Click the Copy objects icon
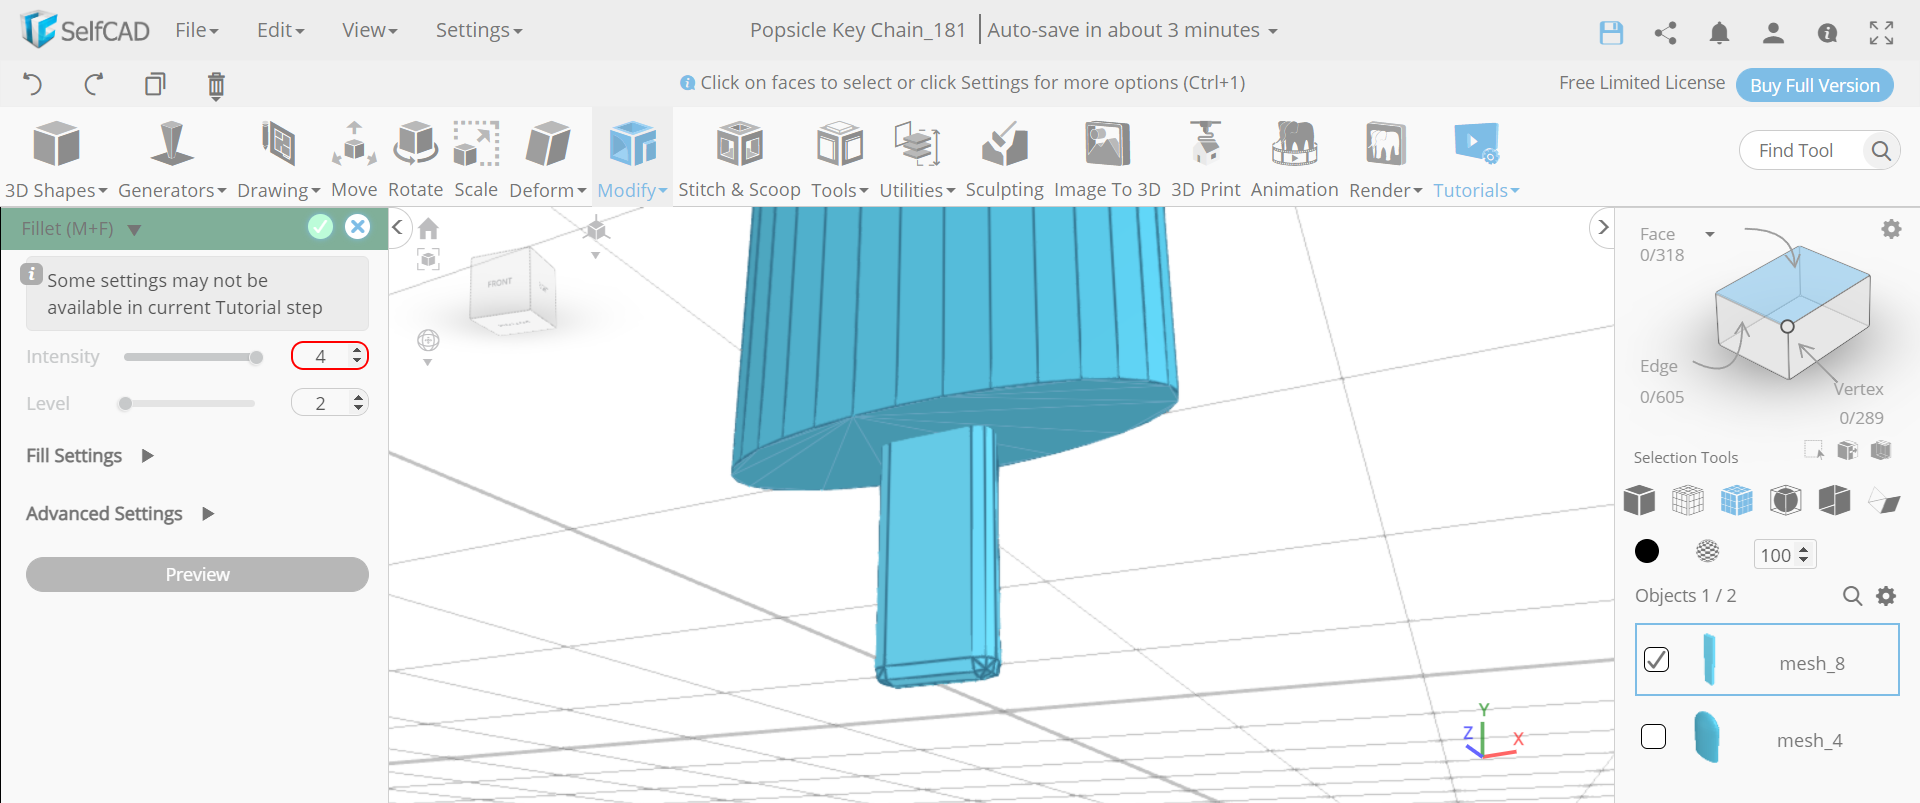Screen dimensions: 1920x803 [x=155, y=84]
